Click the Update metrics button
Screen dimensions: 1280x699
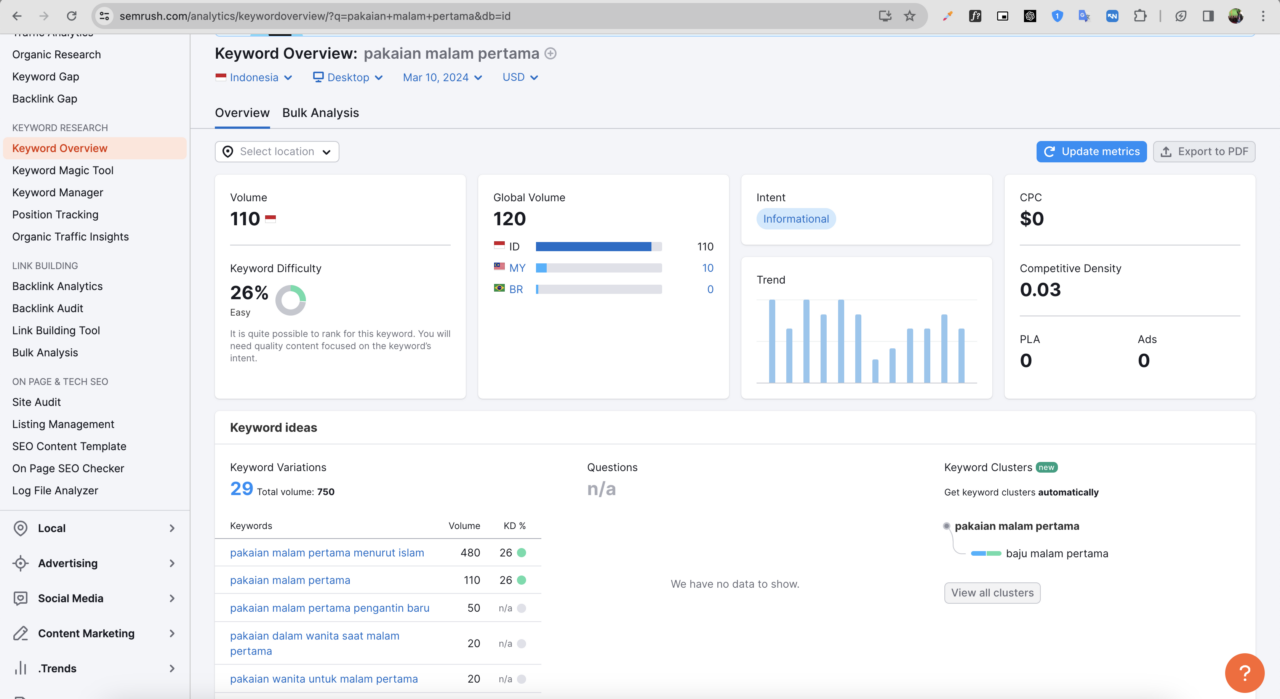pos(1091,152)
